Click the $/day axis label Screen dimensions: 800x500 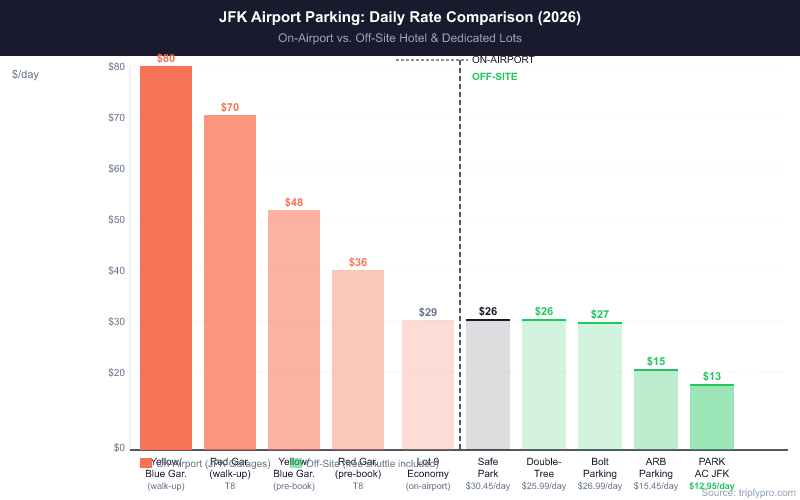click(x=26, y=75)
